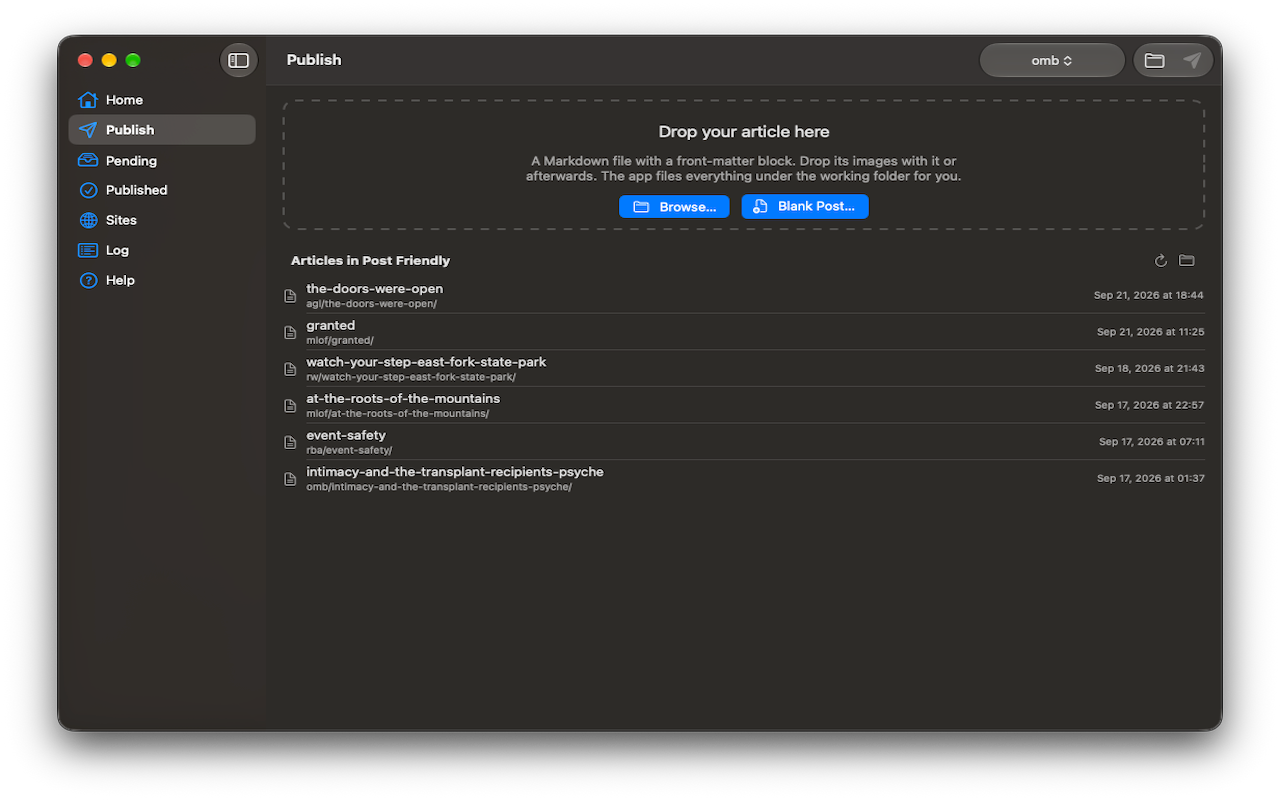The height and width of the screenshot is (800, 1280).
Task: Click document icon beside watch-your-step-east-fork-state-park
Action: [290, 369]
